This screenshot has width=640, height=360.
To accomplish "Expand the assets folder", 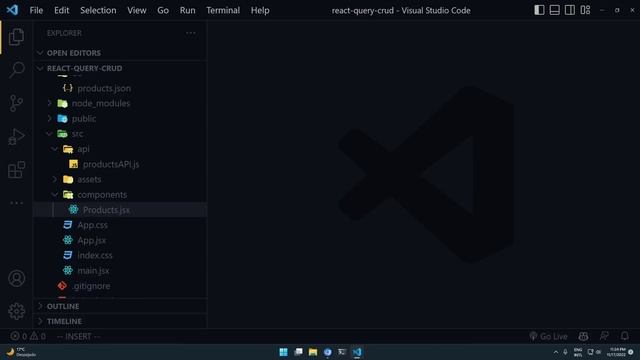I will [120, 180].
